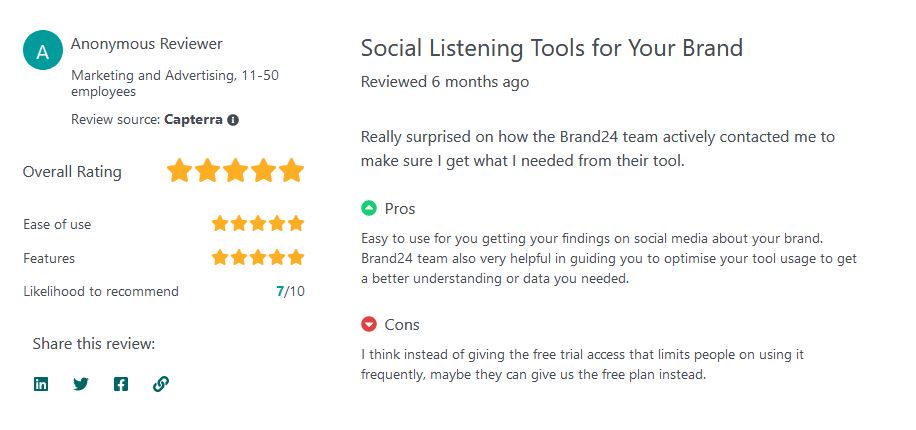This screenshot has width=916, height=430.
Task: Share this review on Twitter
Action: click(x=81, y=384)
